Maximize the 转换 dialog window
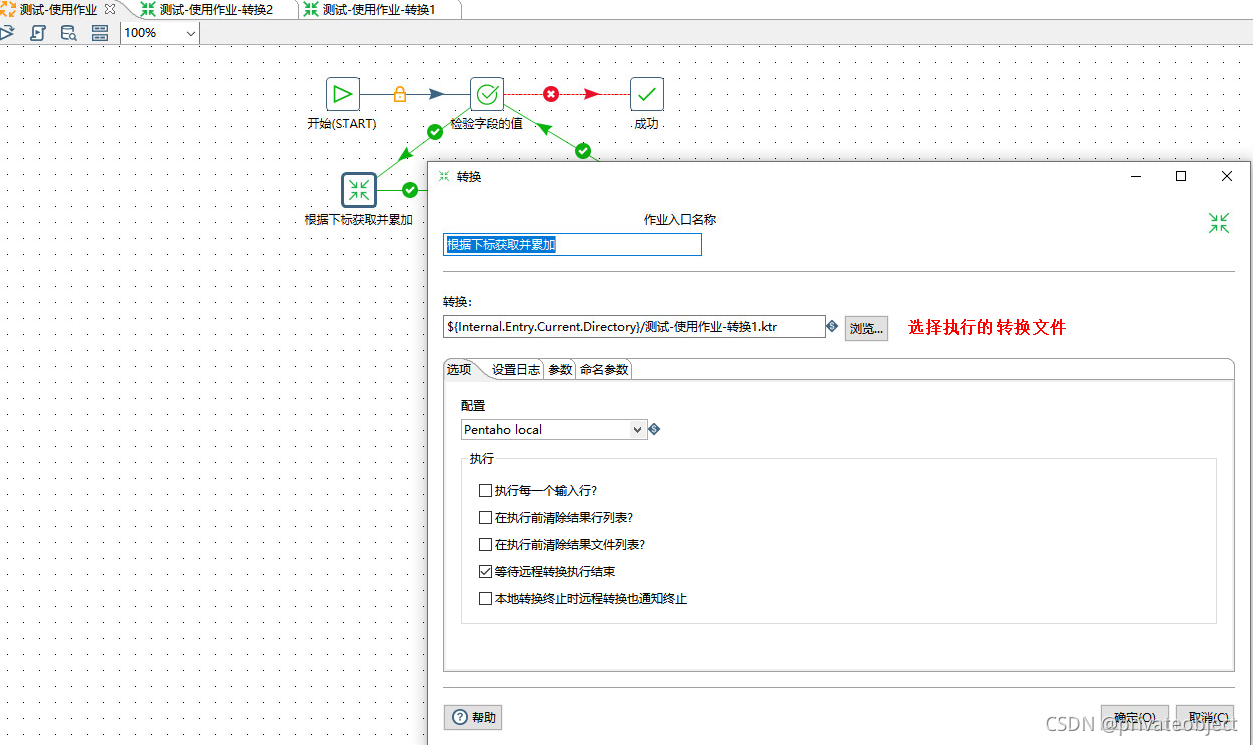The width and height of the screenshot is (1253, 745). 1181,176
